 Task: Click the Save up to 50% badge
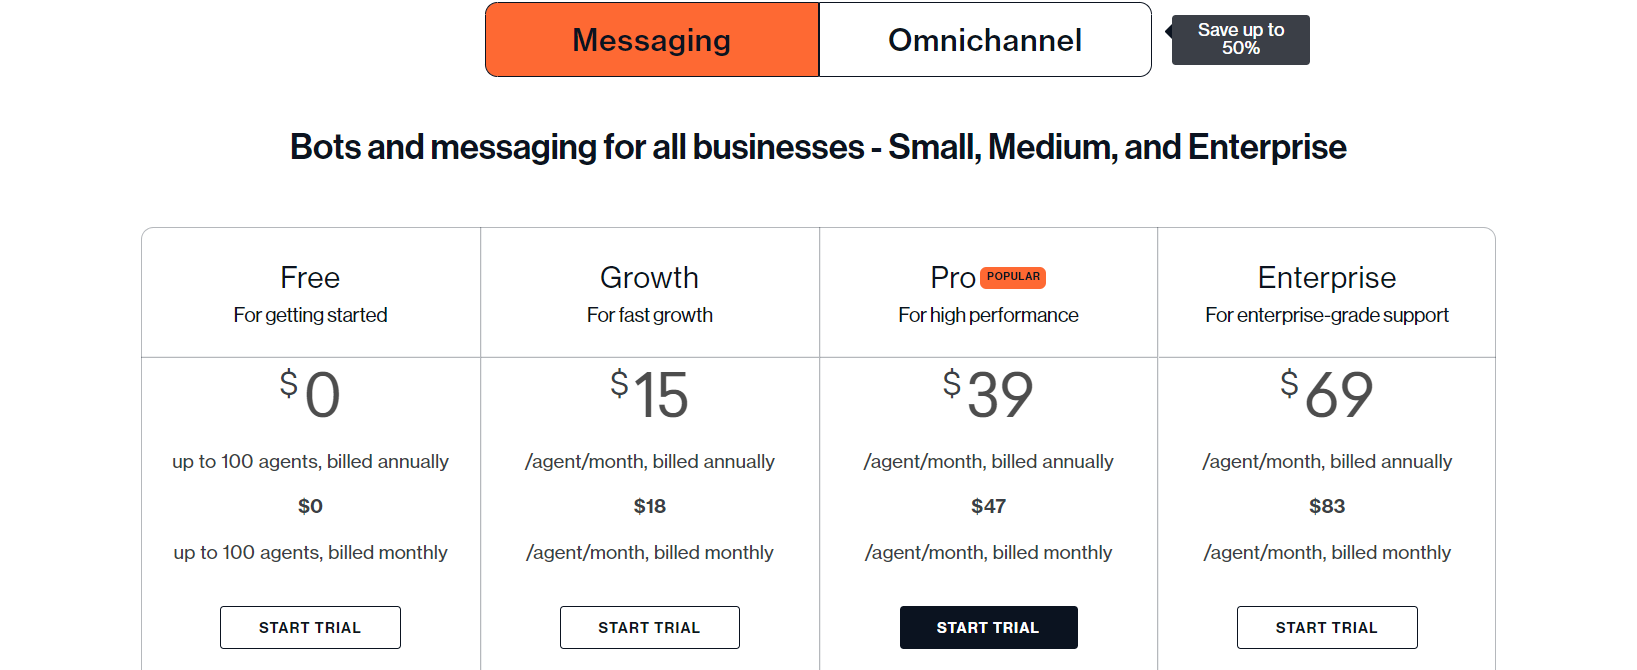1240,40
